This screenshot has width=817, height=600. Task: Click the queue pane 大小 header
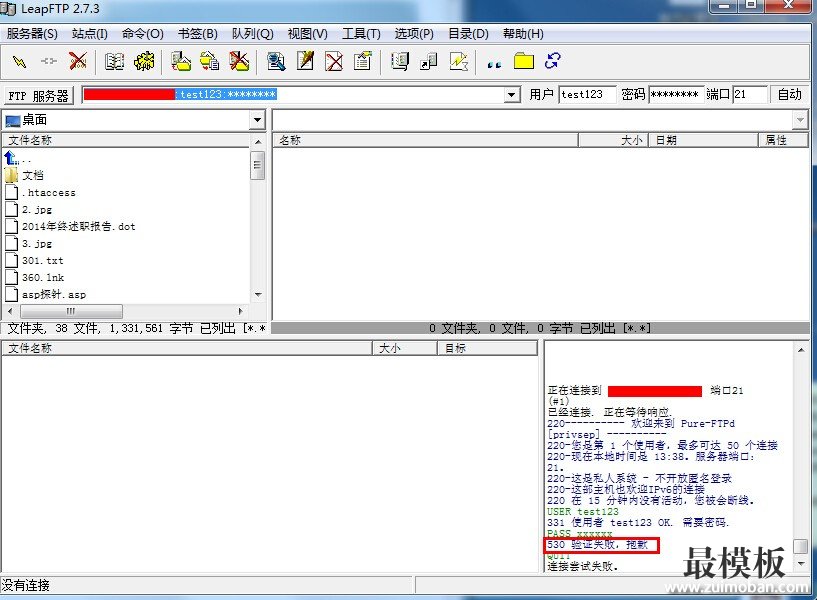point(405,348)
